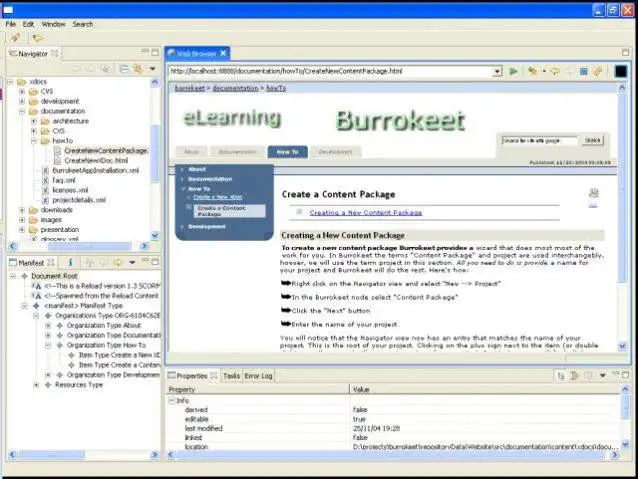Expand the development folder
The height and width of the screenshot is (479, 638).
[x=22, y=101]
